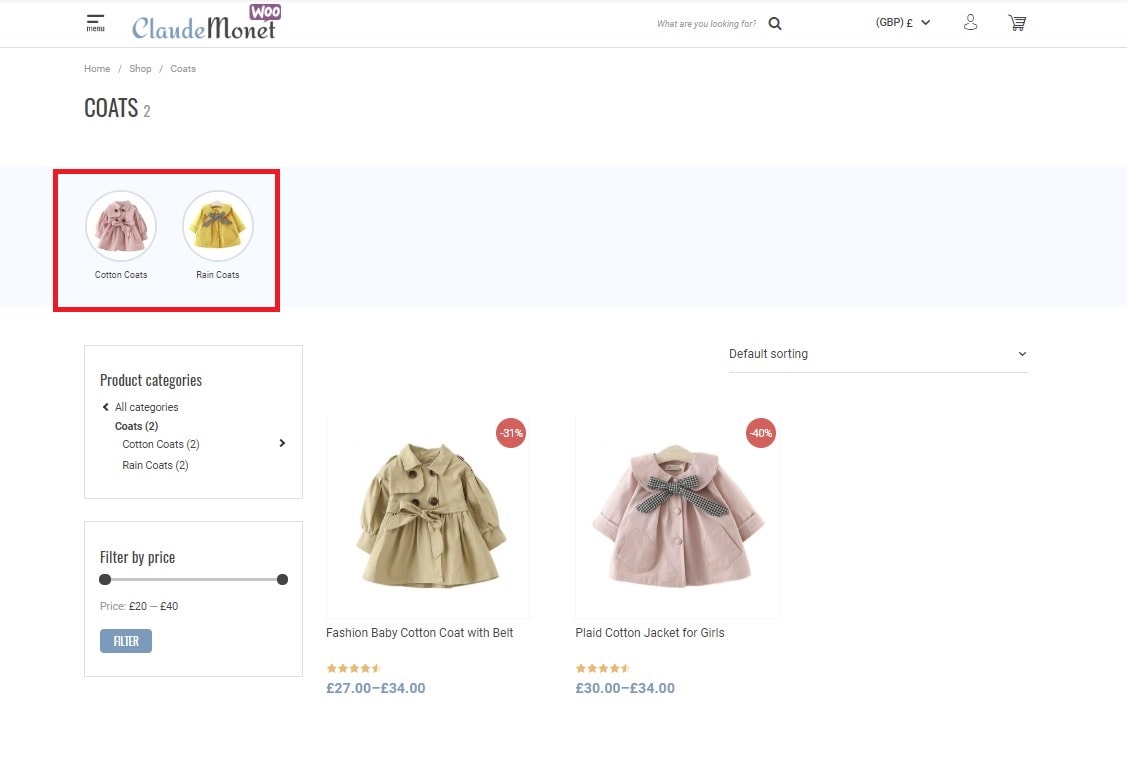Click the maximum price slider handle
The width and height of the screenshot is (1127, 773).
[x=282, y=579]
